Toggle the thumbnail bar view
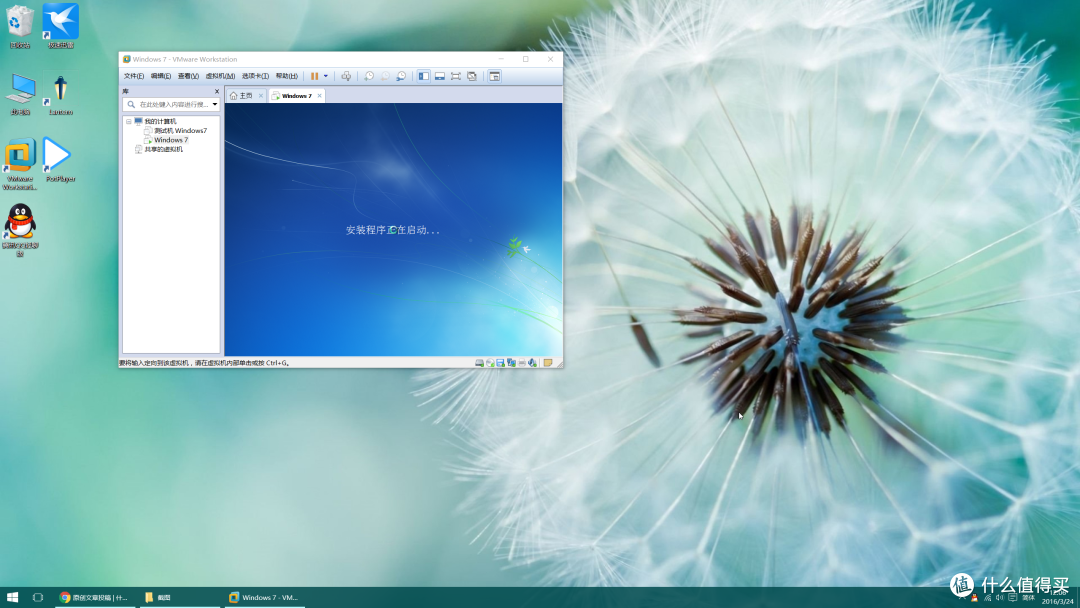 click(x=439, y=76)
